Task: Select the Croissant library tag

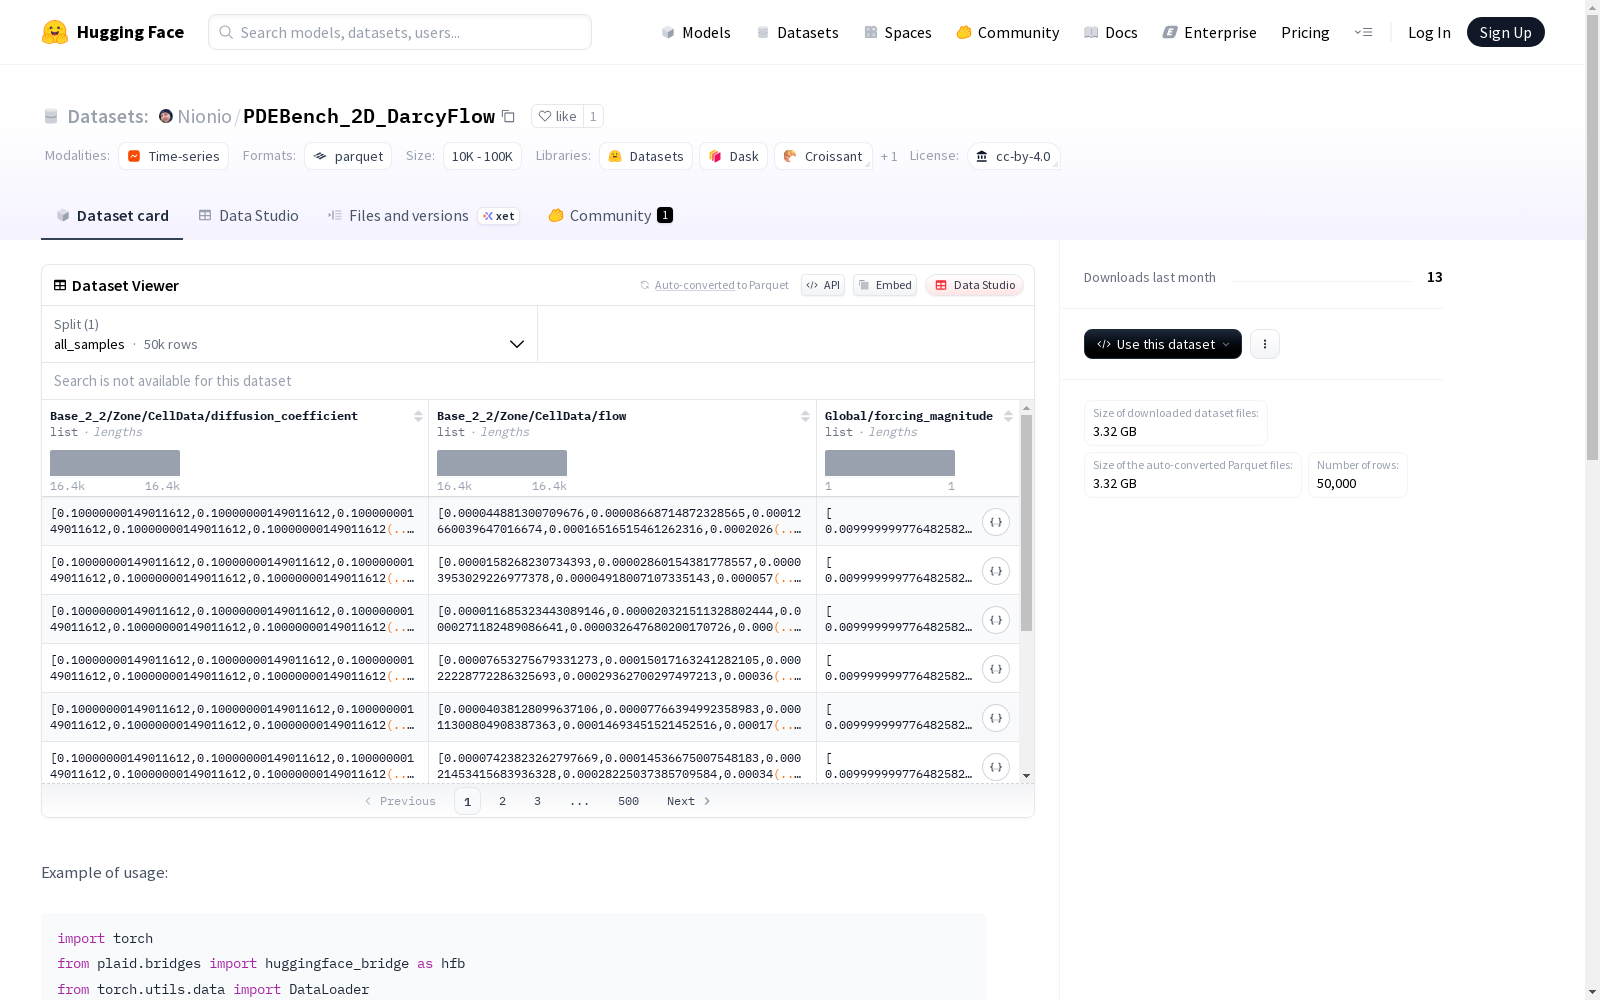Action: [823, 156]
